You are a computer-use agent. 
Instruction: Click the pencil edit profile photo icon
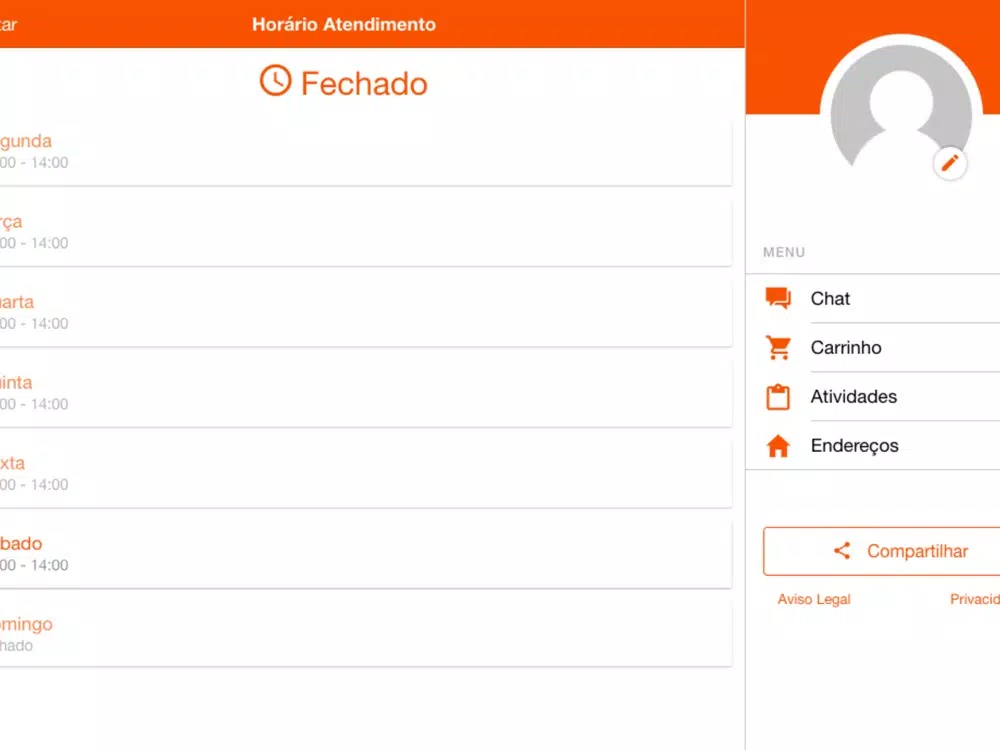[x=950, y=163]
